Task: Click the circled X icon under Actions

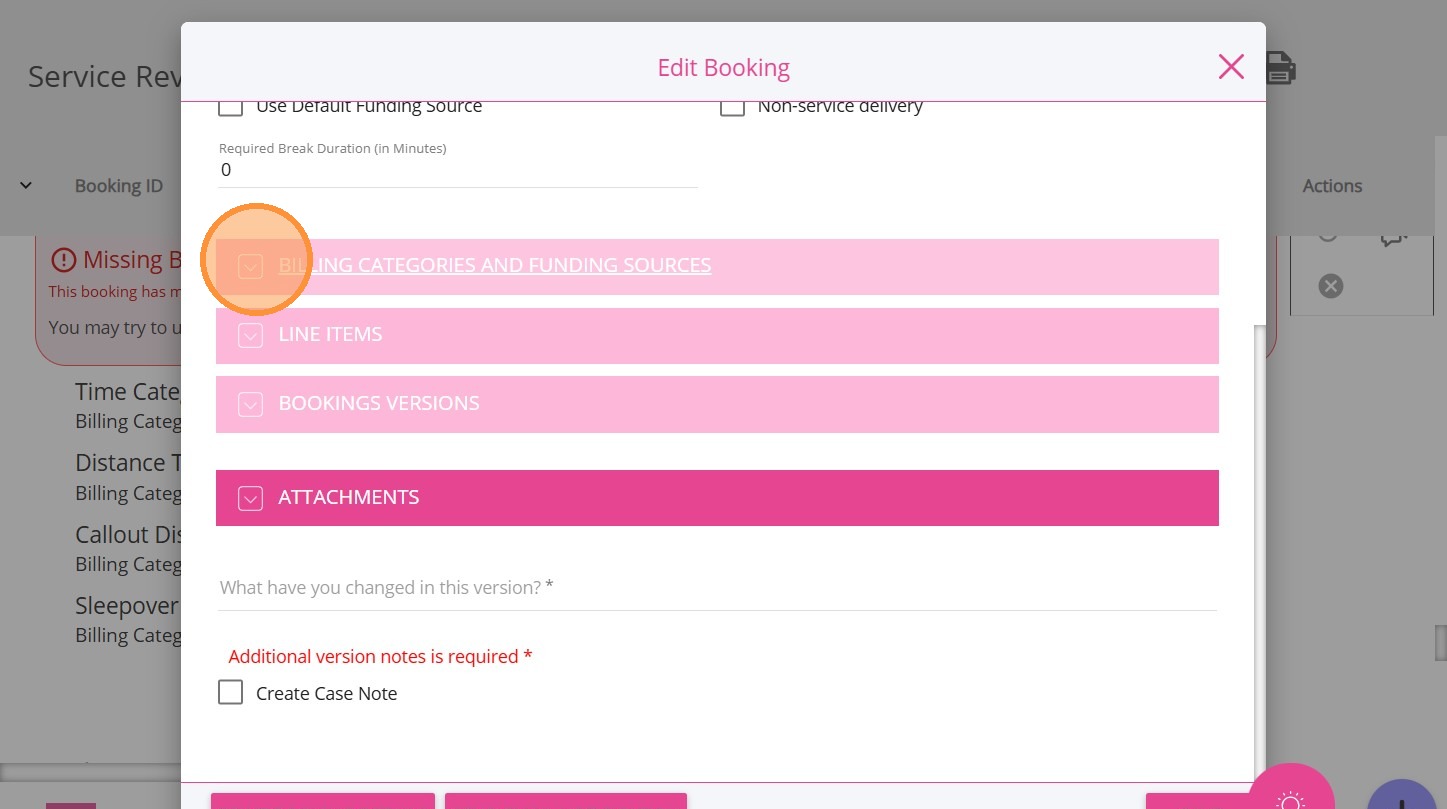Action: click(1330, 286)
